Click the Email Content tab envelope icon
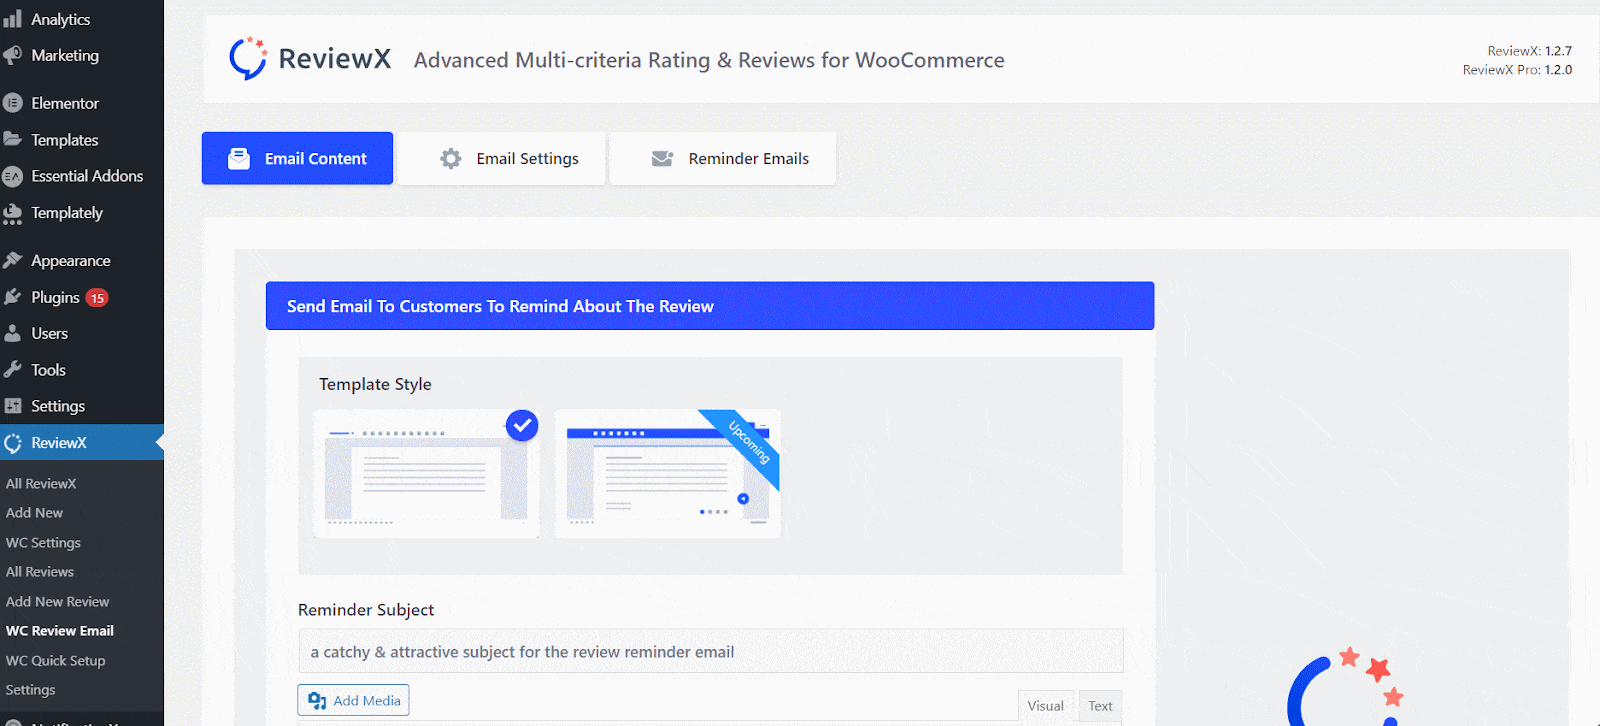The image size is (1600, 726). tap(239, 158)
